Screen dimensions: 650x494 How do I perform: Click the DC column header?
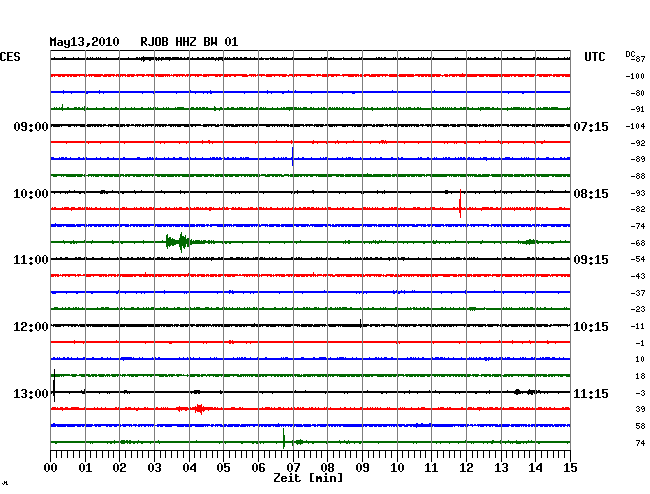630,54
